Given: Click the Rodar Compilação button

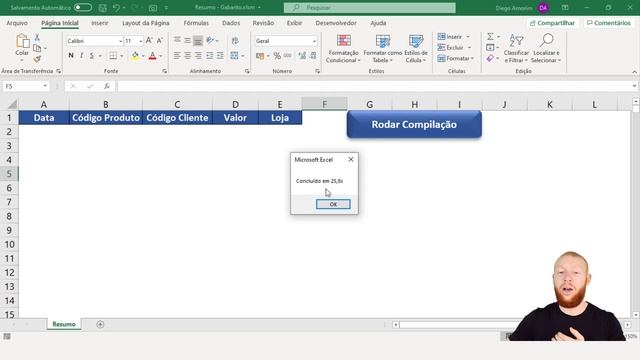Looking at the screenshot, I should click(x=414, y=124).
